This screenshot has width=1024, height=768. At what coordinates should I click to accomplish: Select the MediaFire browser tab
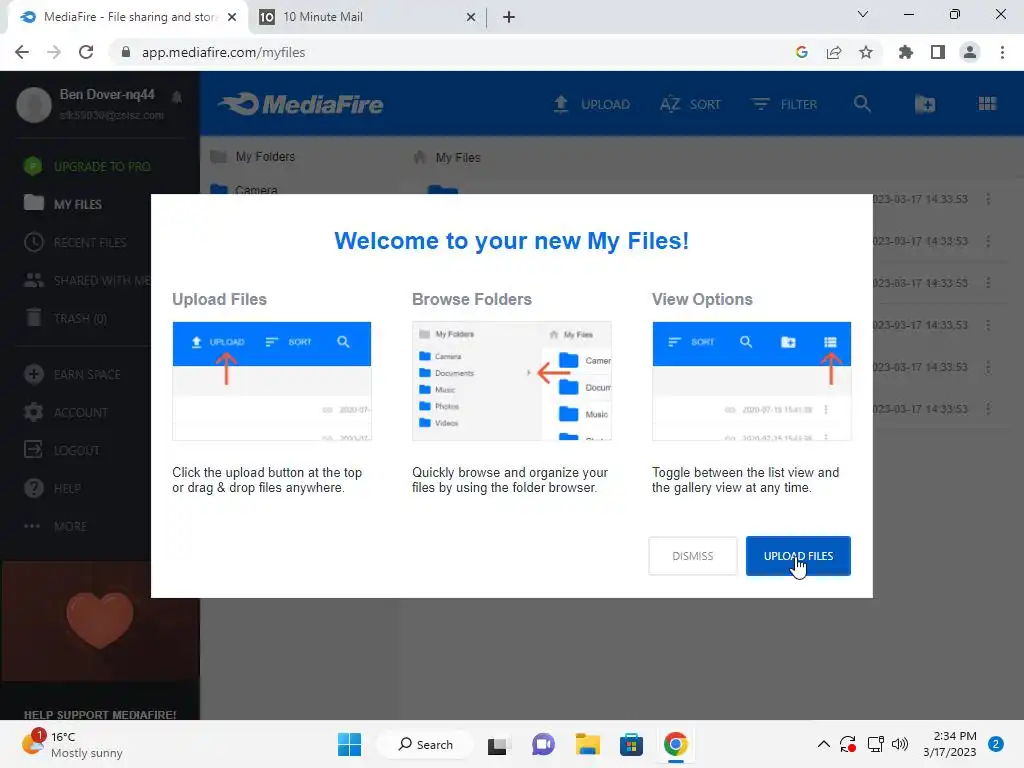127,17
